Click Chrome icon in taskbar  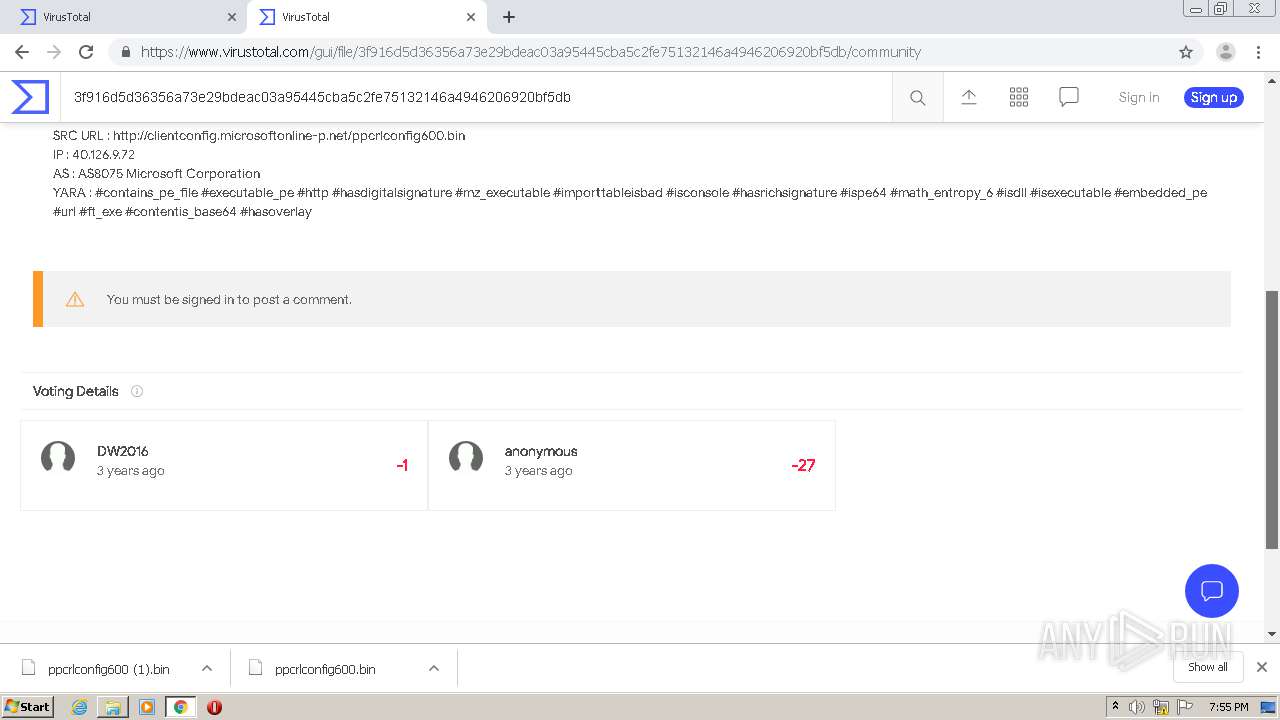tap(181, 707)
